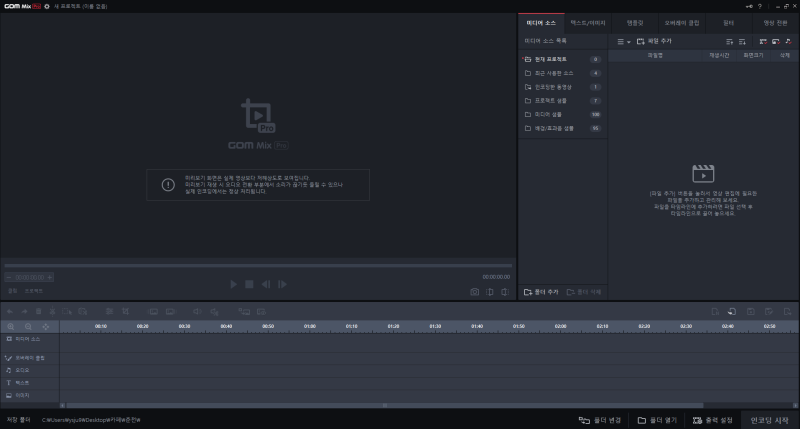Decrease timecode with minus stepper

point(9,277)
